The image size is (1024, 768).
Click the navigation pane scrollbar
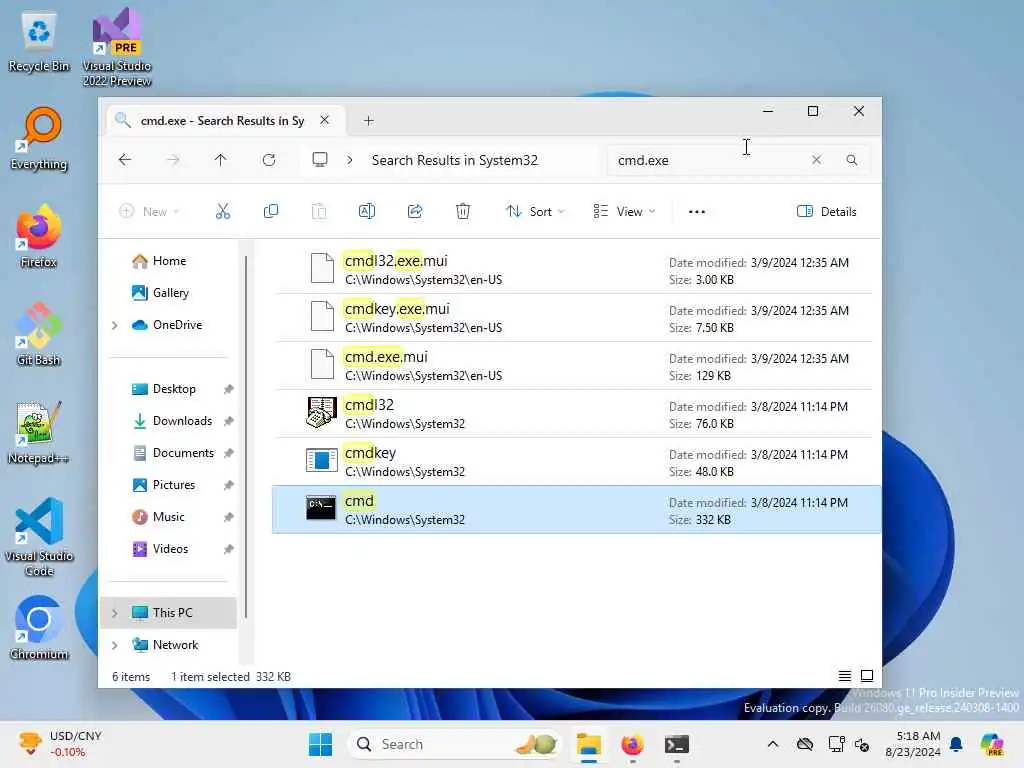246,436
